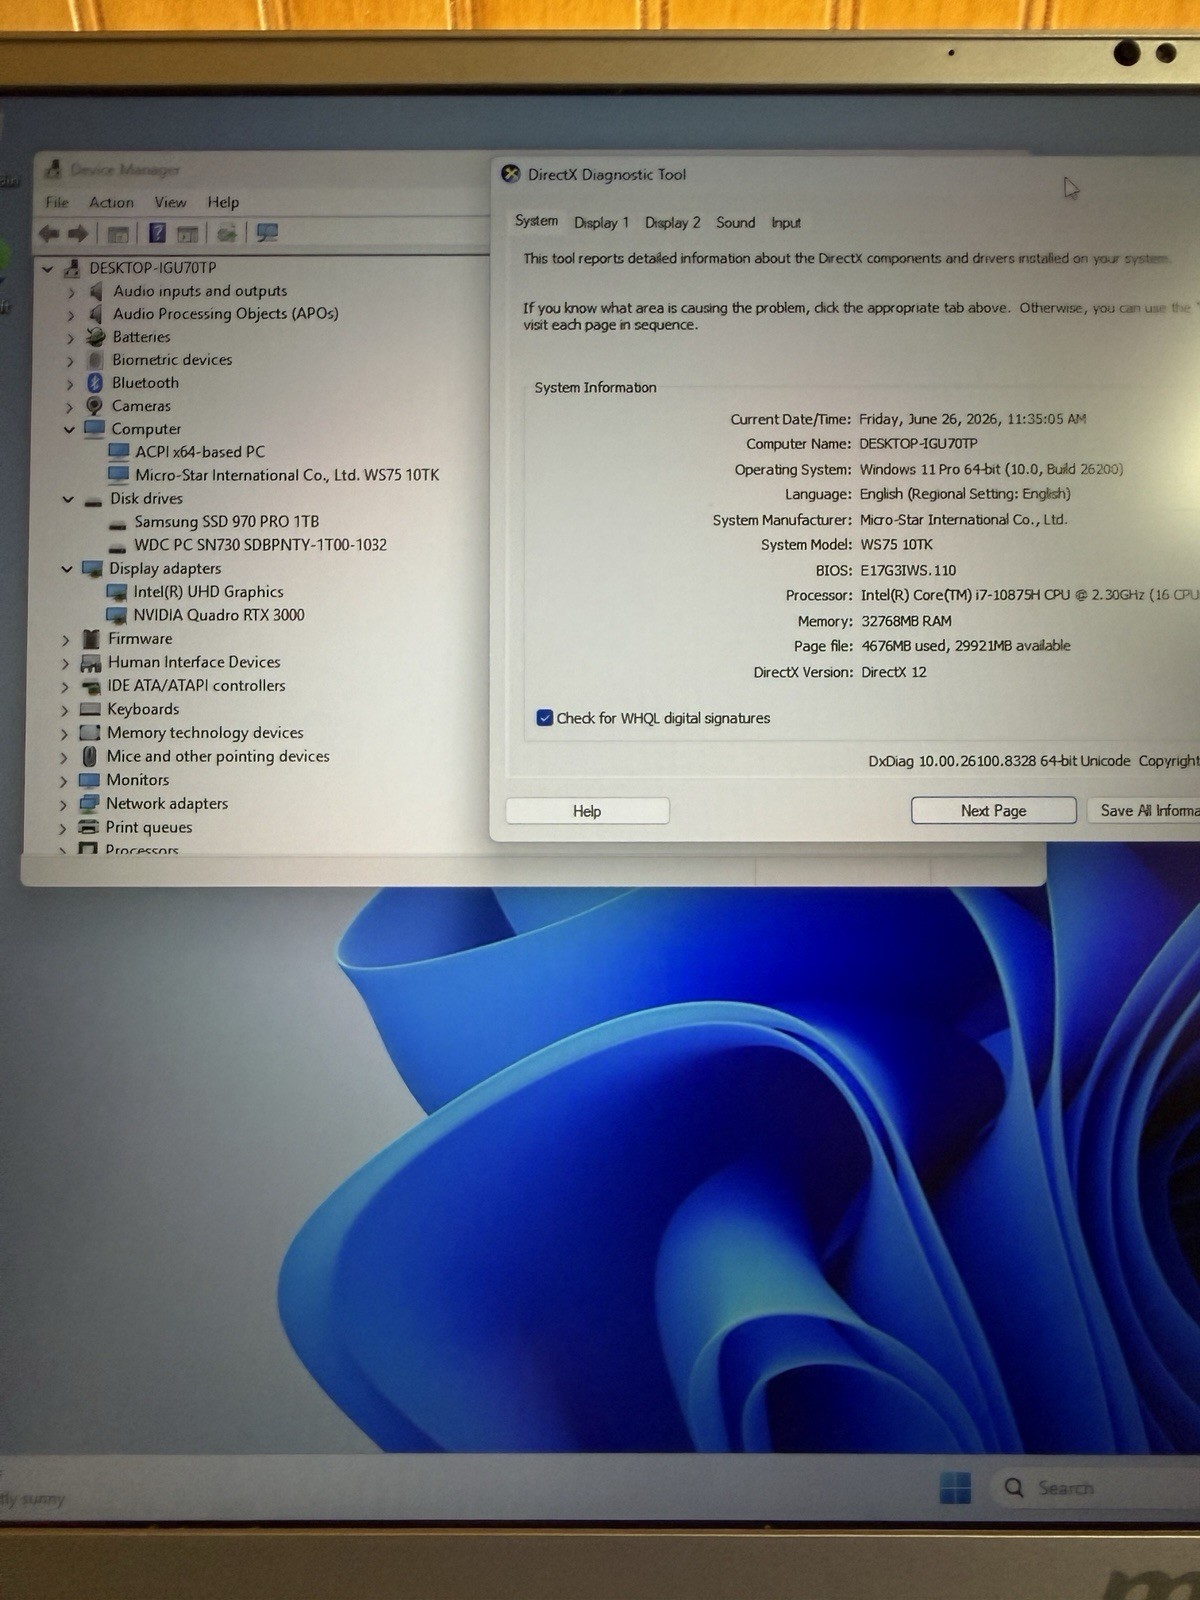Screen dimensions: 1200x1600
Task: Click the Help button in DxDiag
Action: tap(587, 811)
